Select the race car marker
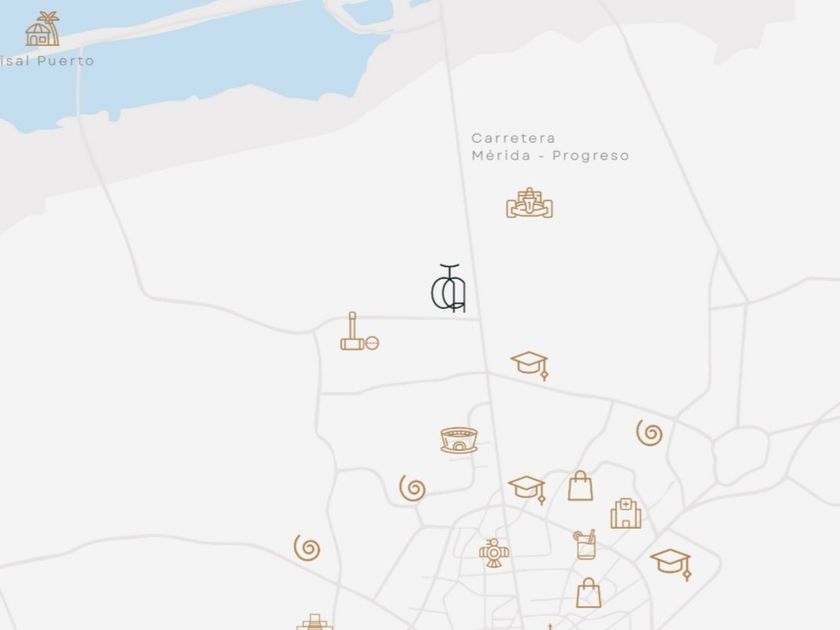 point(529,203)
